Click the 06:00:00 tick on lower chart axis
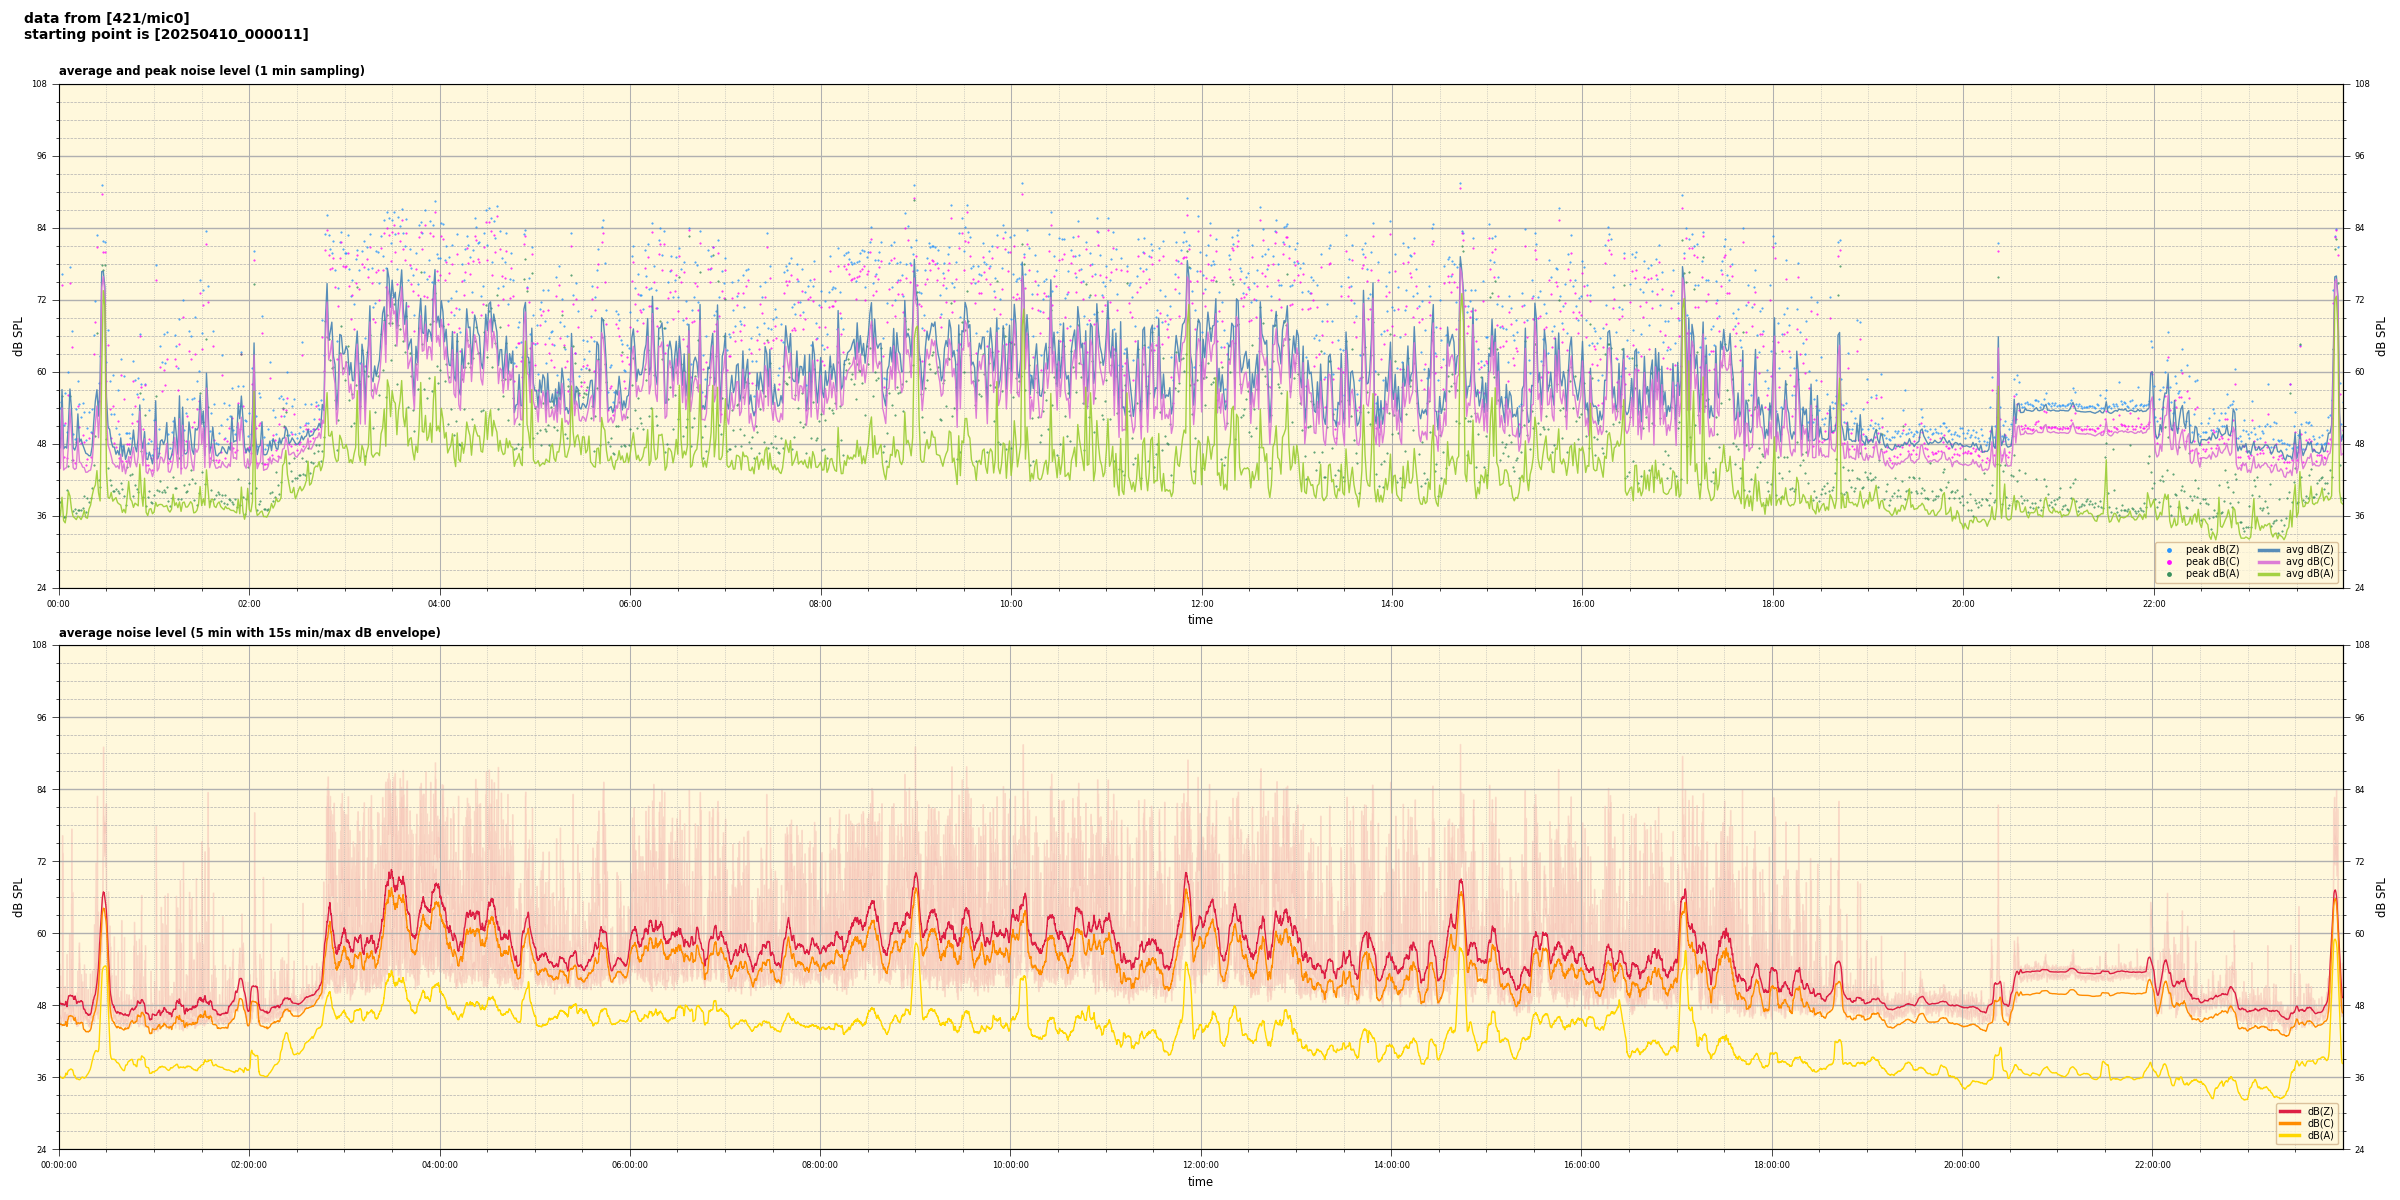This screenshot has width=2400, height=1200. pyautogui.click(x=630, y=1165)
